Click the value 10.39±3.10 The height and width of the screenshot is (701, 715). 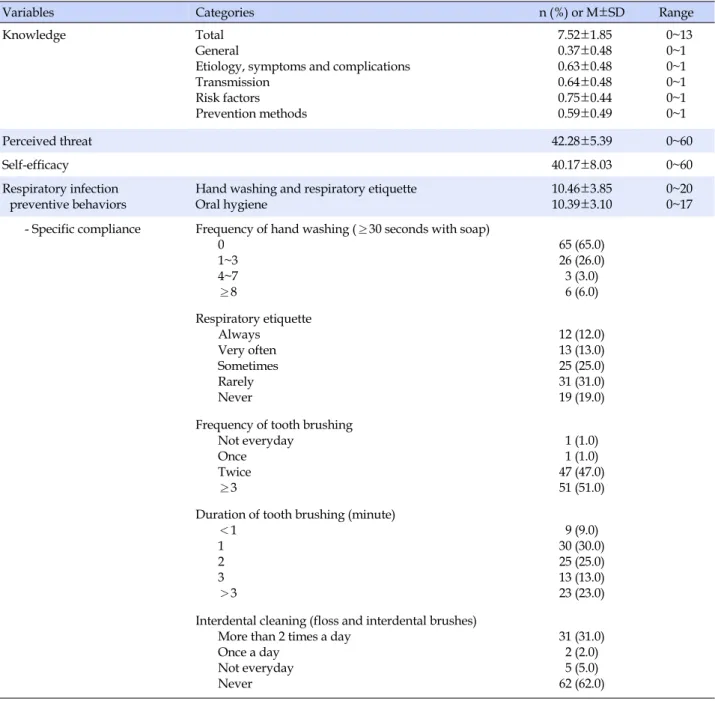(x=582, y=204)
